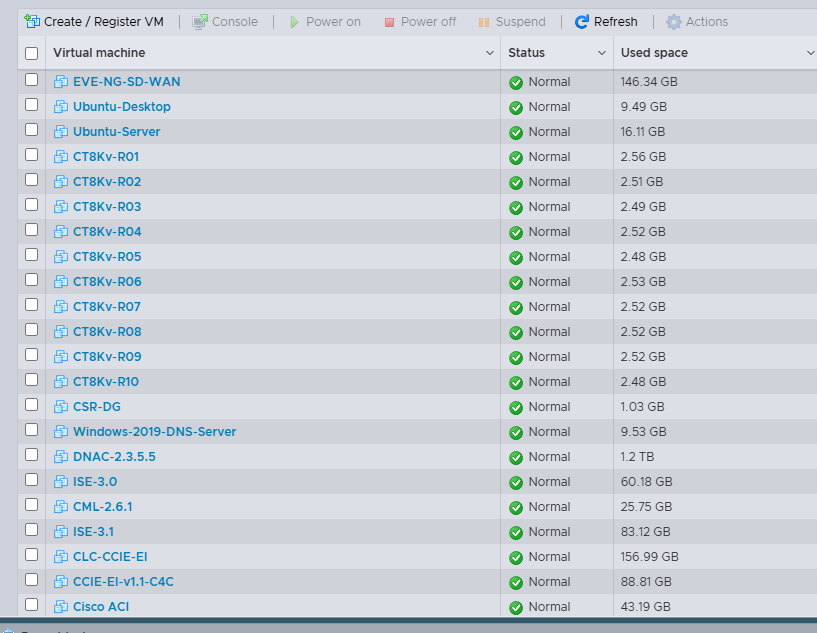Click the VM icon beside CML-2.6.1

tap(61, 507)
